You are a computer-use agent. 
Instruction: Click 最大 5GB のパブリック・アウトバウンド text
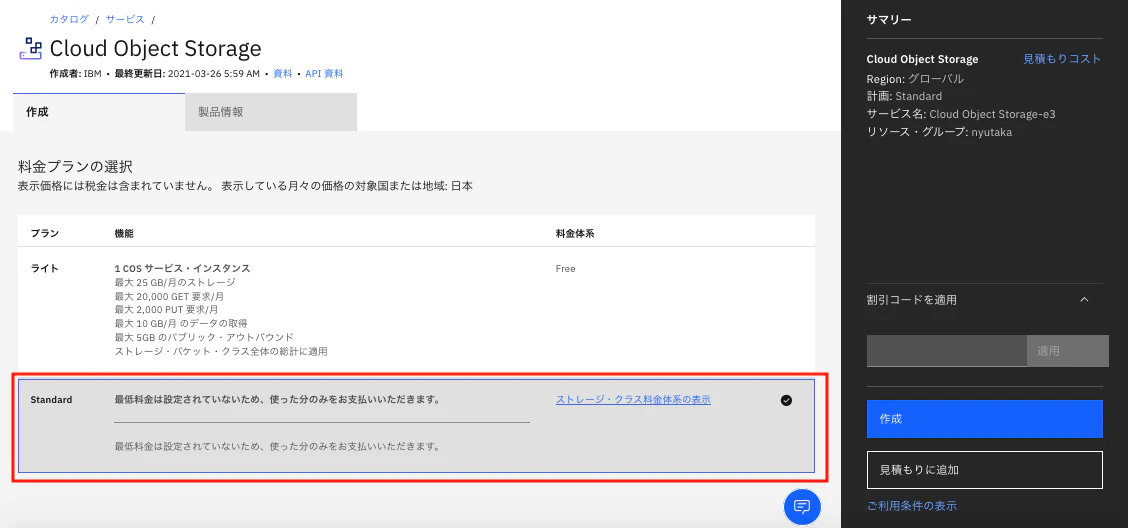click(x=204, y=337)
